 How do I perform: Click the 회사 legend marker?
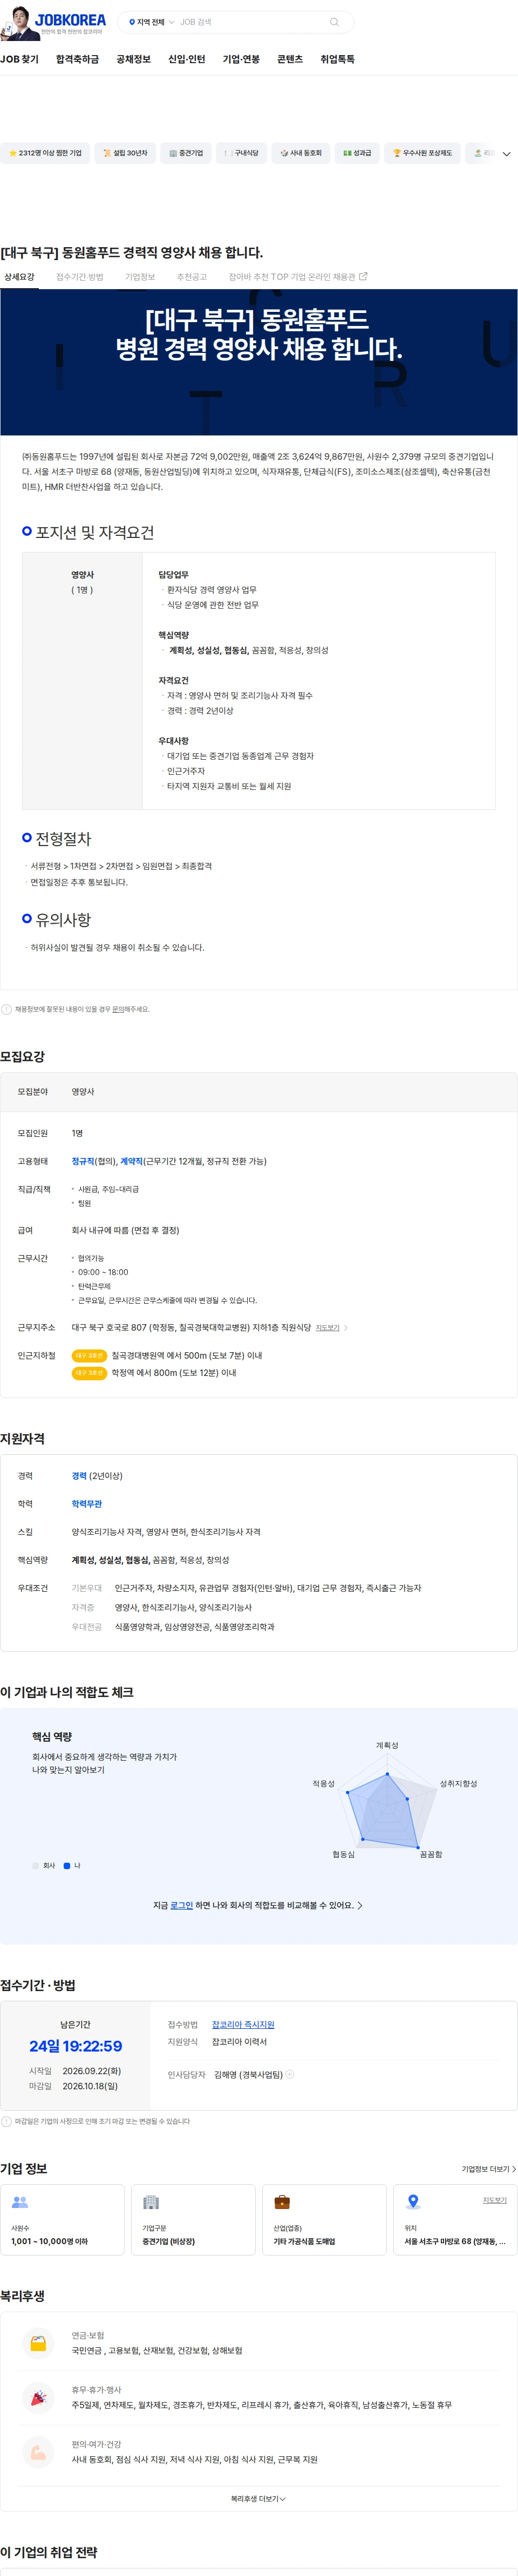[36, 1866]
